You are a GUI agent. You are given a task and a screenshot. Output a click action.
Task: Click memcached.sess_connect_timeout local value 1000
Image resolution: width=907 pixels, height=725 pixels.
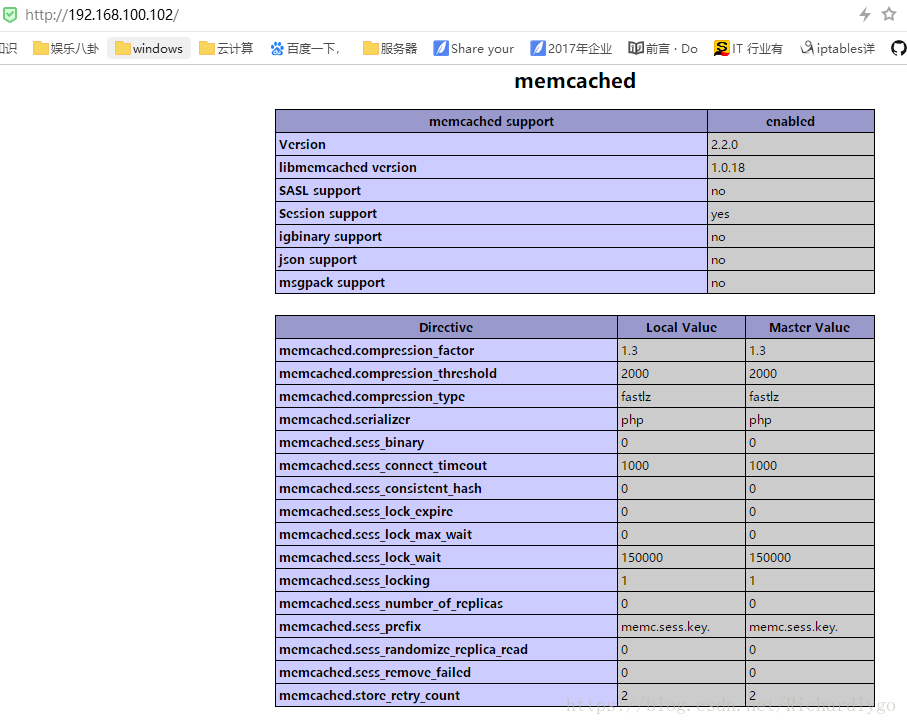(x=635, y=466)
